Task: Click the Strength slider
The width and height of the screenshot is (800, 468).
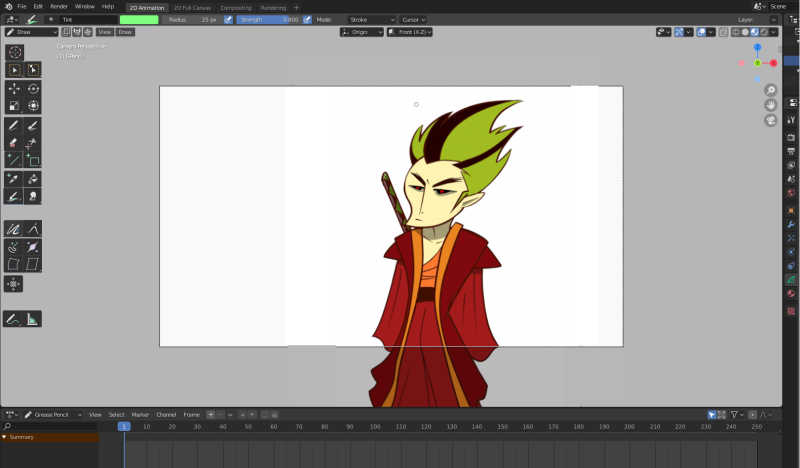Action: click(x=268, y=19)
